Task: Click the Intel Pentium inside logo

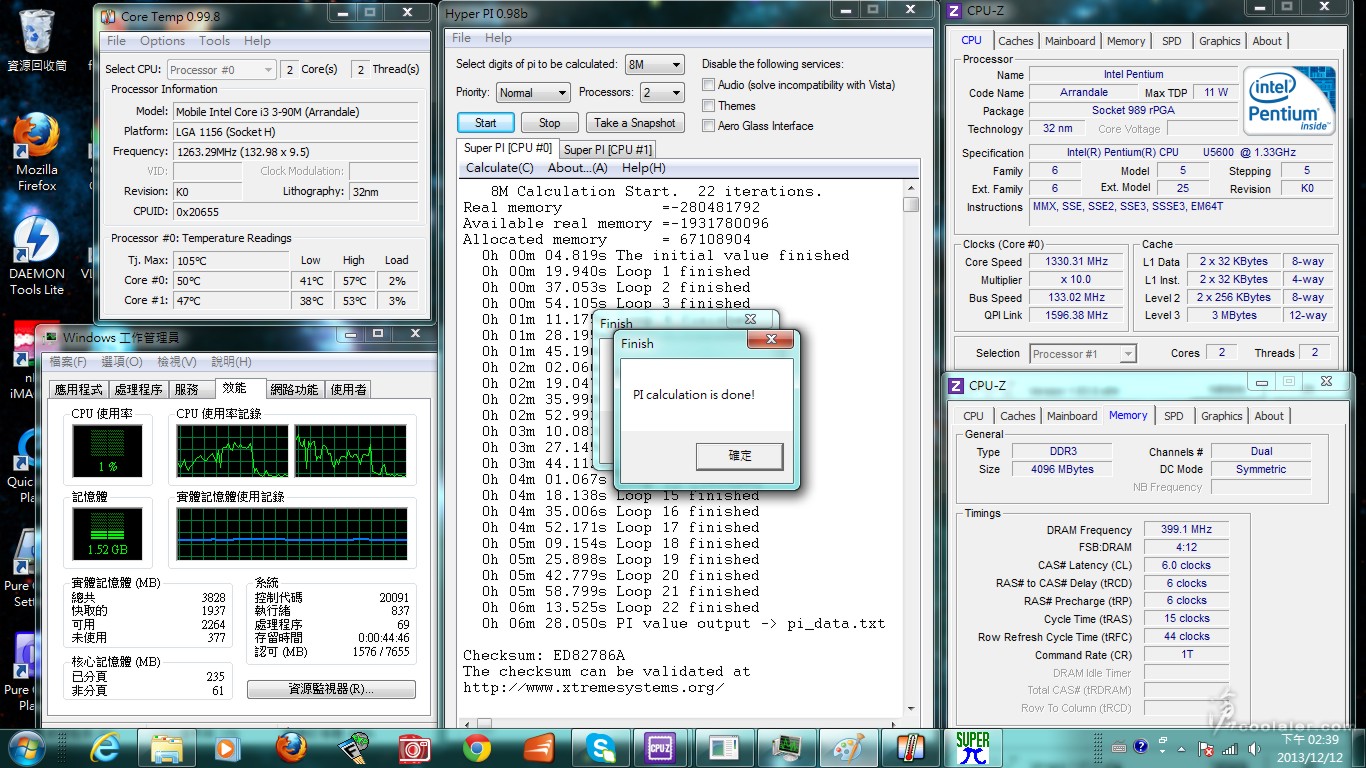Action: pyautogui.click(x=1289, y=101)
